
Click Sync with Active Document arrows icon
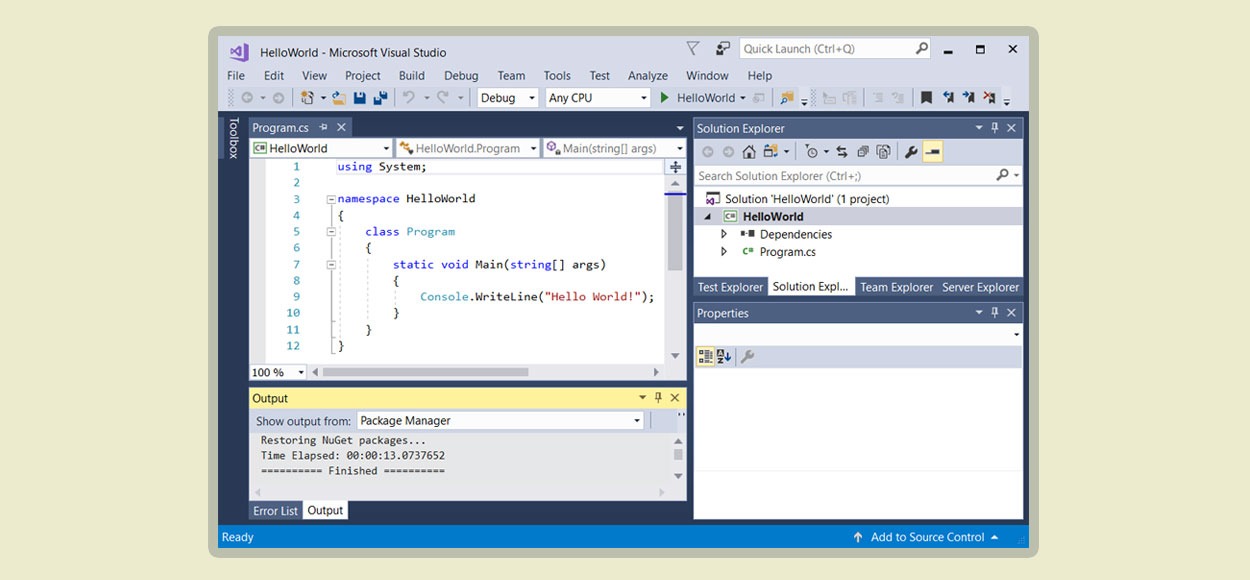point(842,152)
